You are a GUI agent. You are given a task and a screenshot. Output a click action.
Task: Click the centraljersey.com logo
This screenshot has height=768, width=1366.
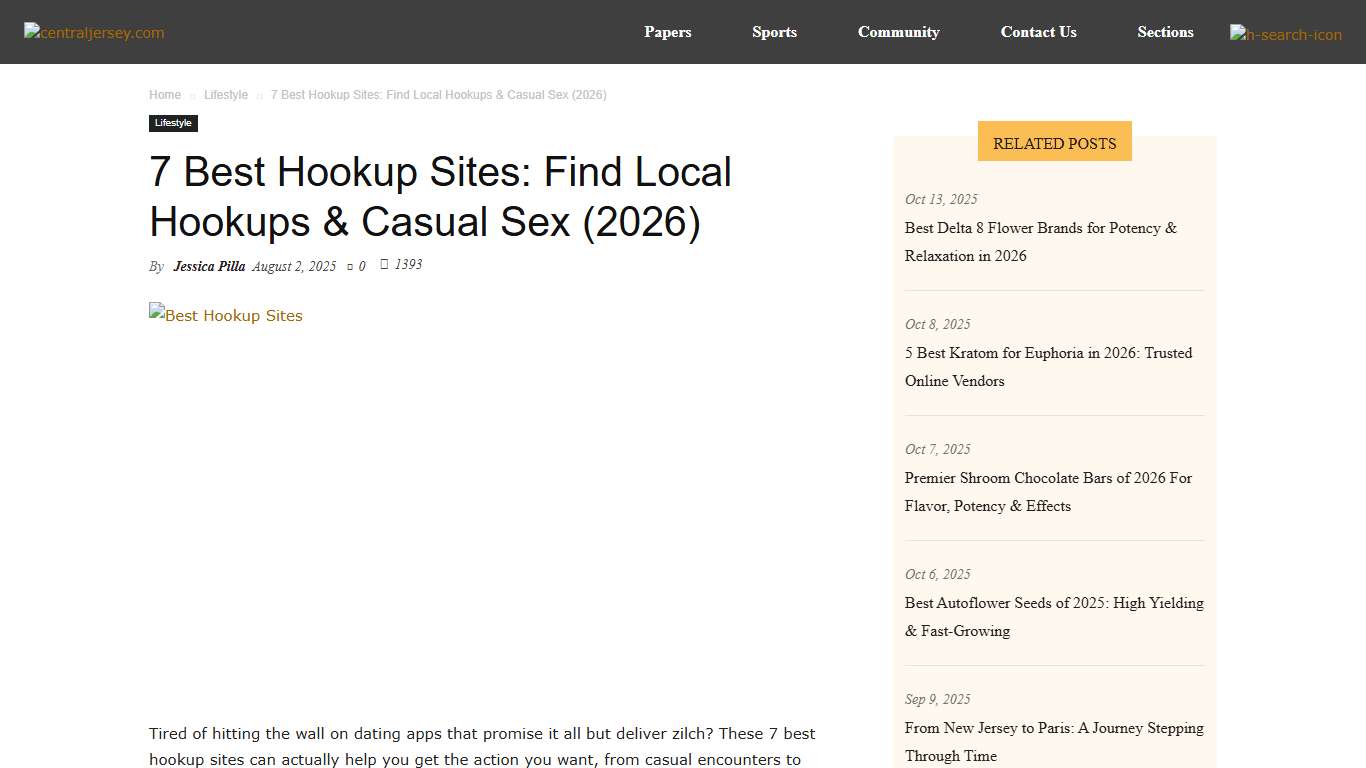tap(93, 32)
